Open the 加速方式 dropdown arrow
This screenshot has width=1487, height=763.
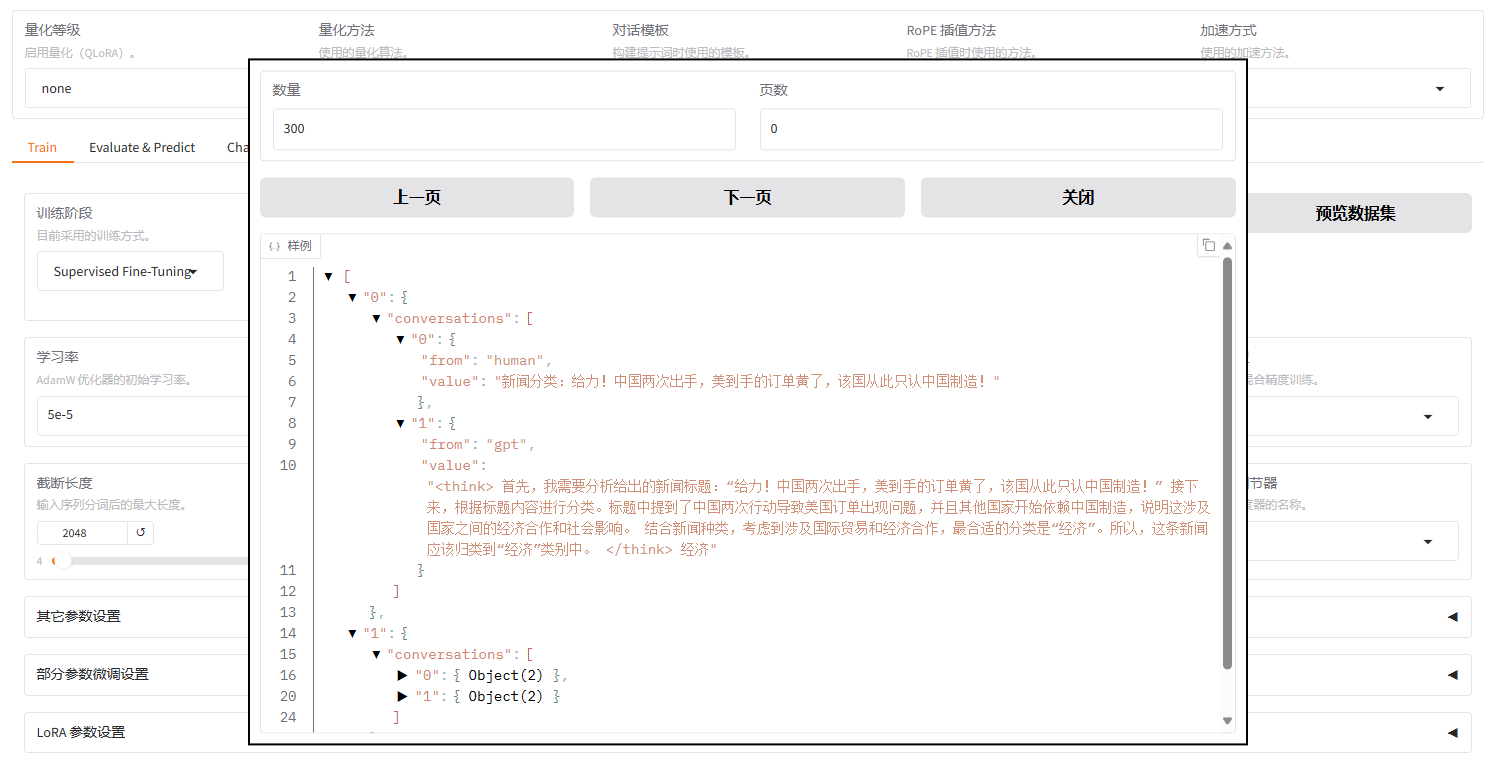pos(1439,89)
